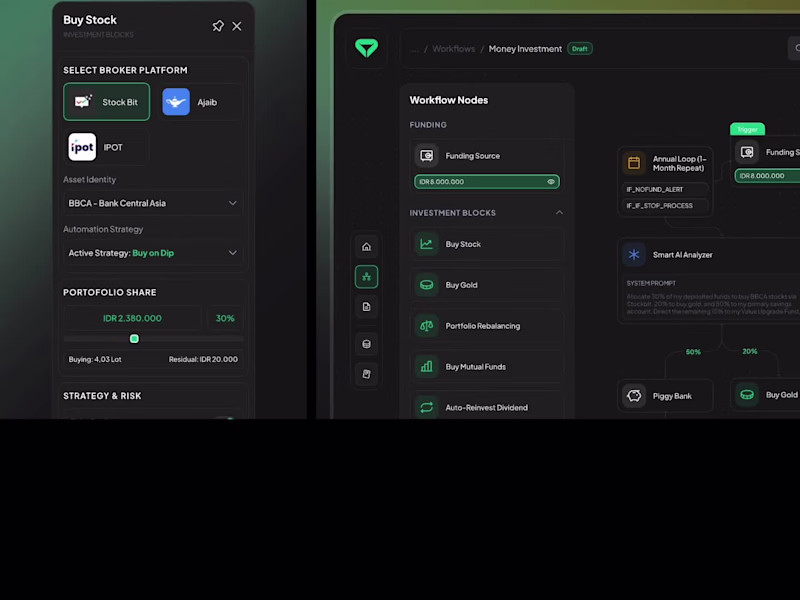Click IF_IF_STOP_PROCESS condition
Image resolution: width=800 pixels, height=600 pixels.
[665, 206]
